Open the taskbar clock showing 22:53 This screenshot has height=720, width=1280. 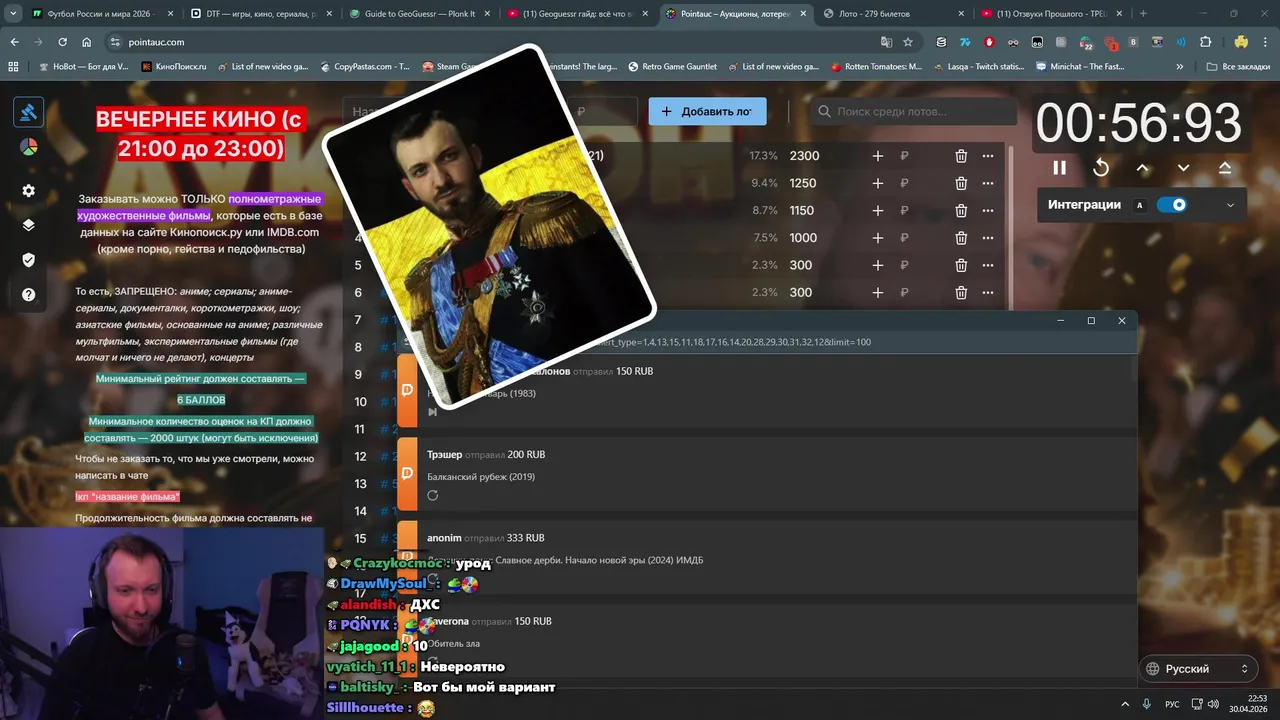[1249, 704]
